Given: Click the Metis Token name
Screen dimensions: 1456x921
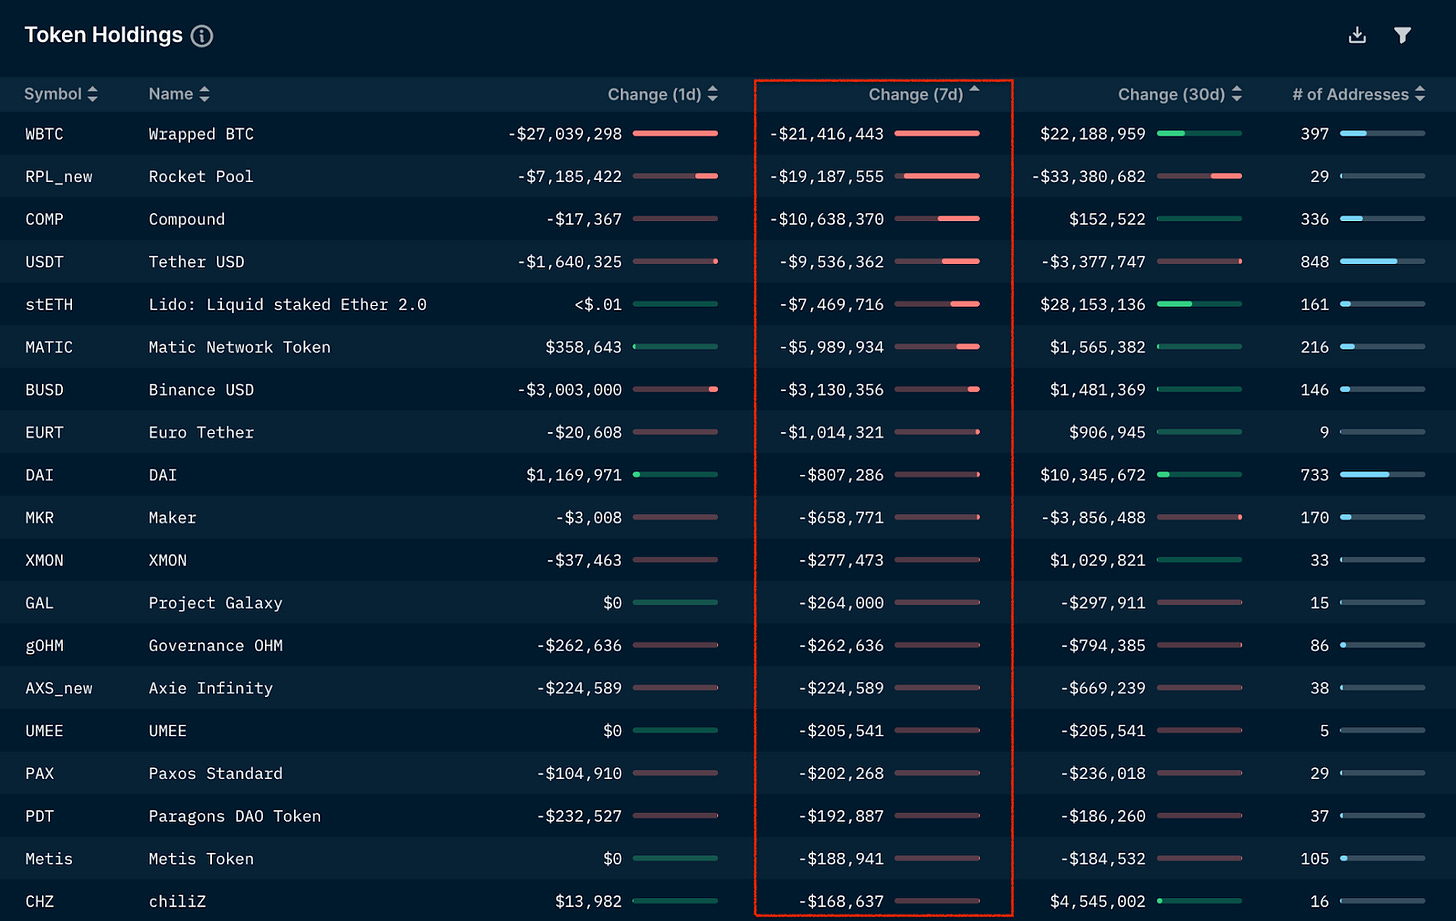Looking at the screenshot, I should tap(201, 859).
